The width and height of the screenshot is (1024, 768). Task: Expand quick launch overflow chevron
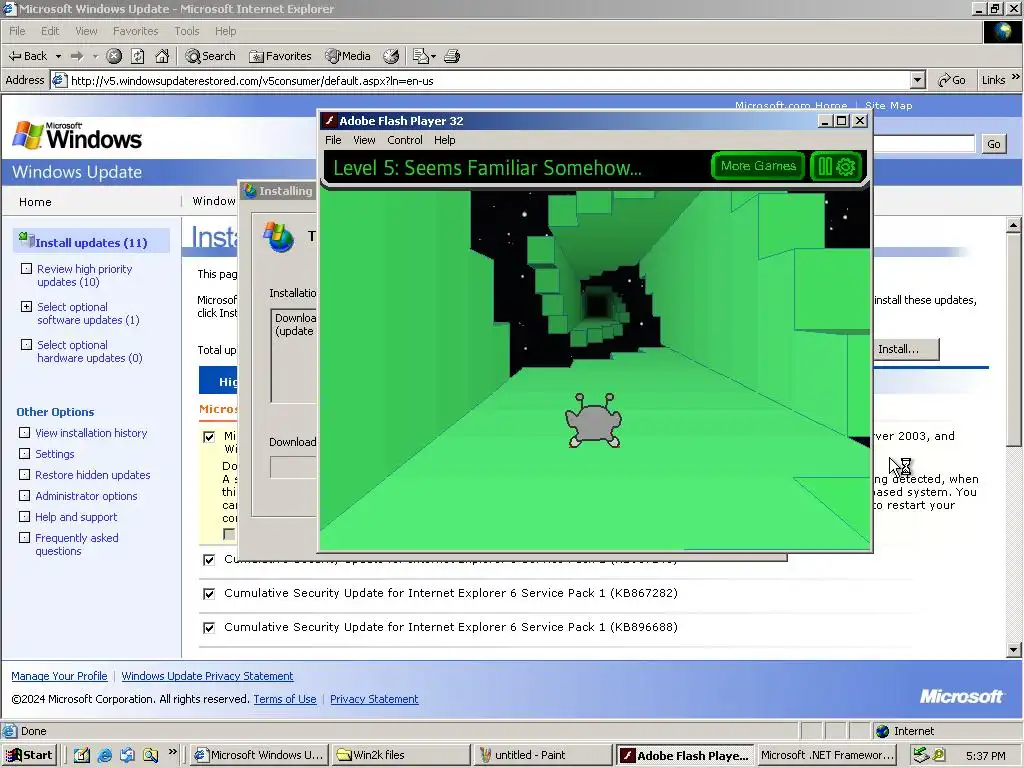pyautogui.click(x=172, y=752)
